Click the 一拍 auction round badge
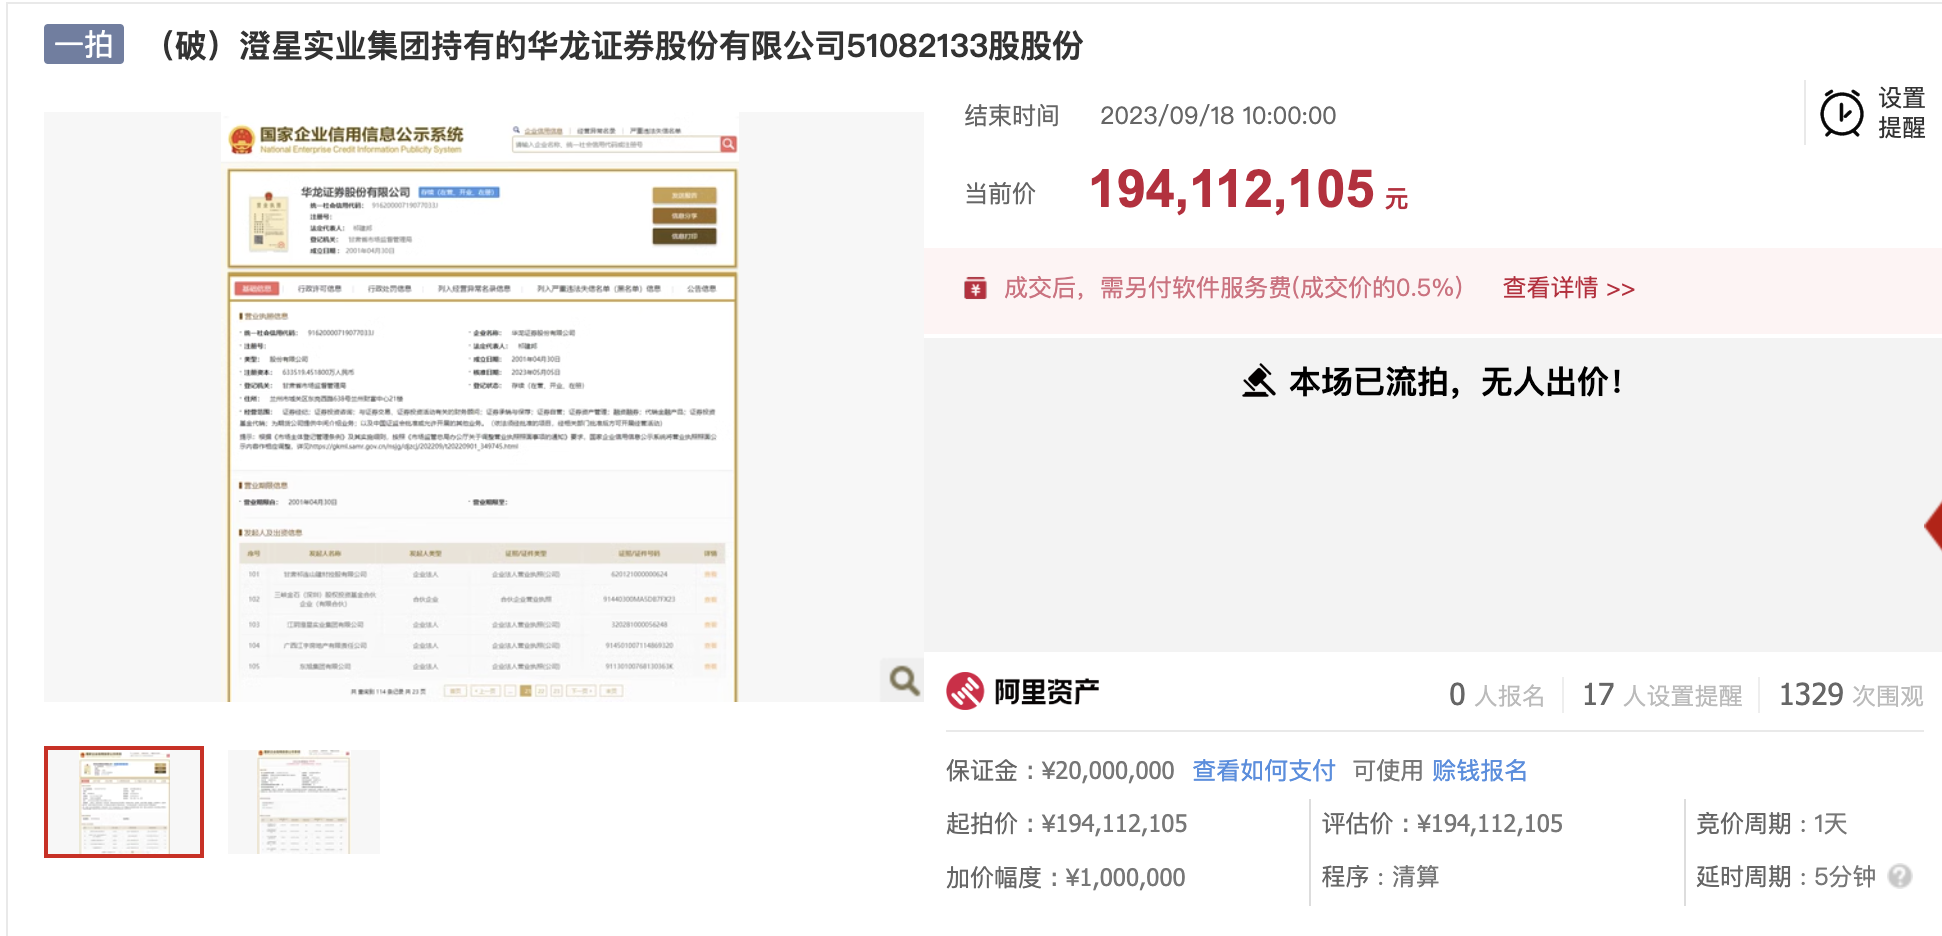This screenshot has width=1942, height=936. [x=84, y=44]
